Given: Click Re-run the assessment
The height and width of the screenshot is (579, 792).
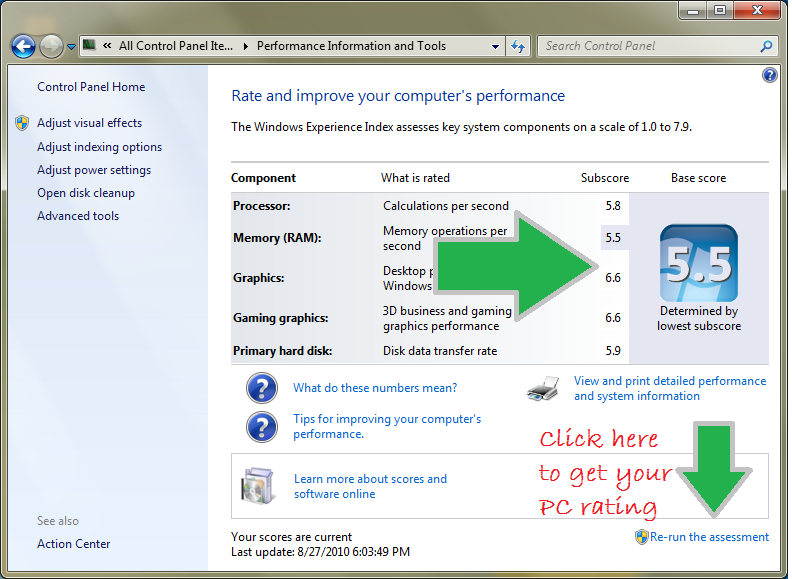Looking at the screenshot, I should tap(709, 537).
